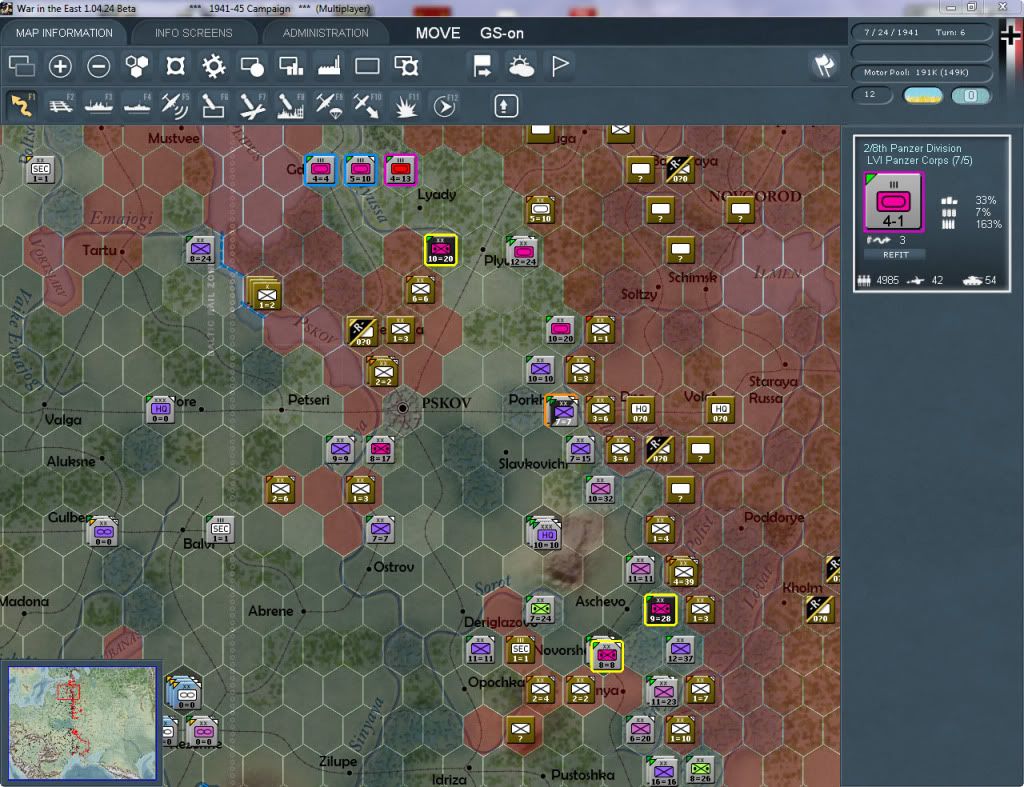Select the Soviet 4=39 unit

[683, 573]
